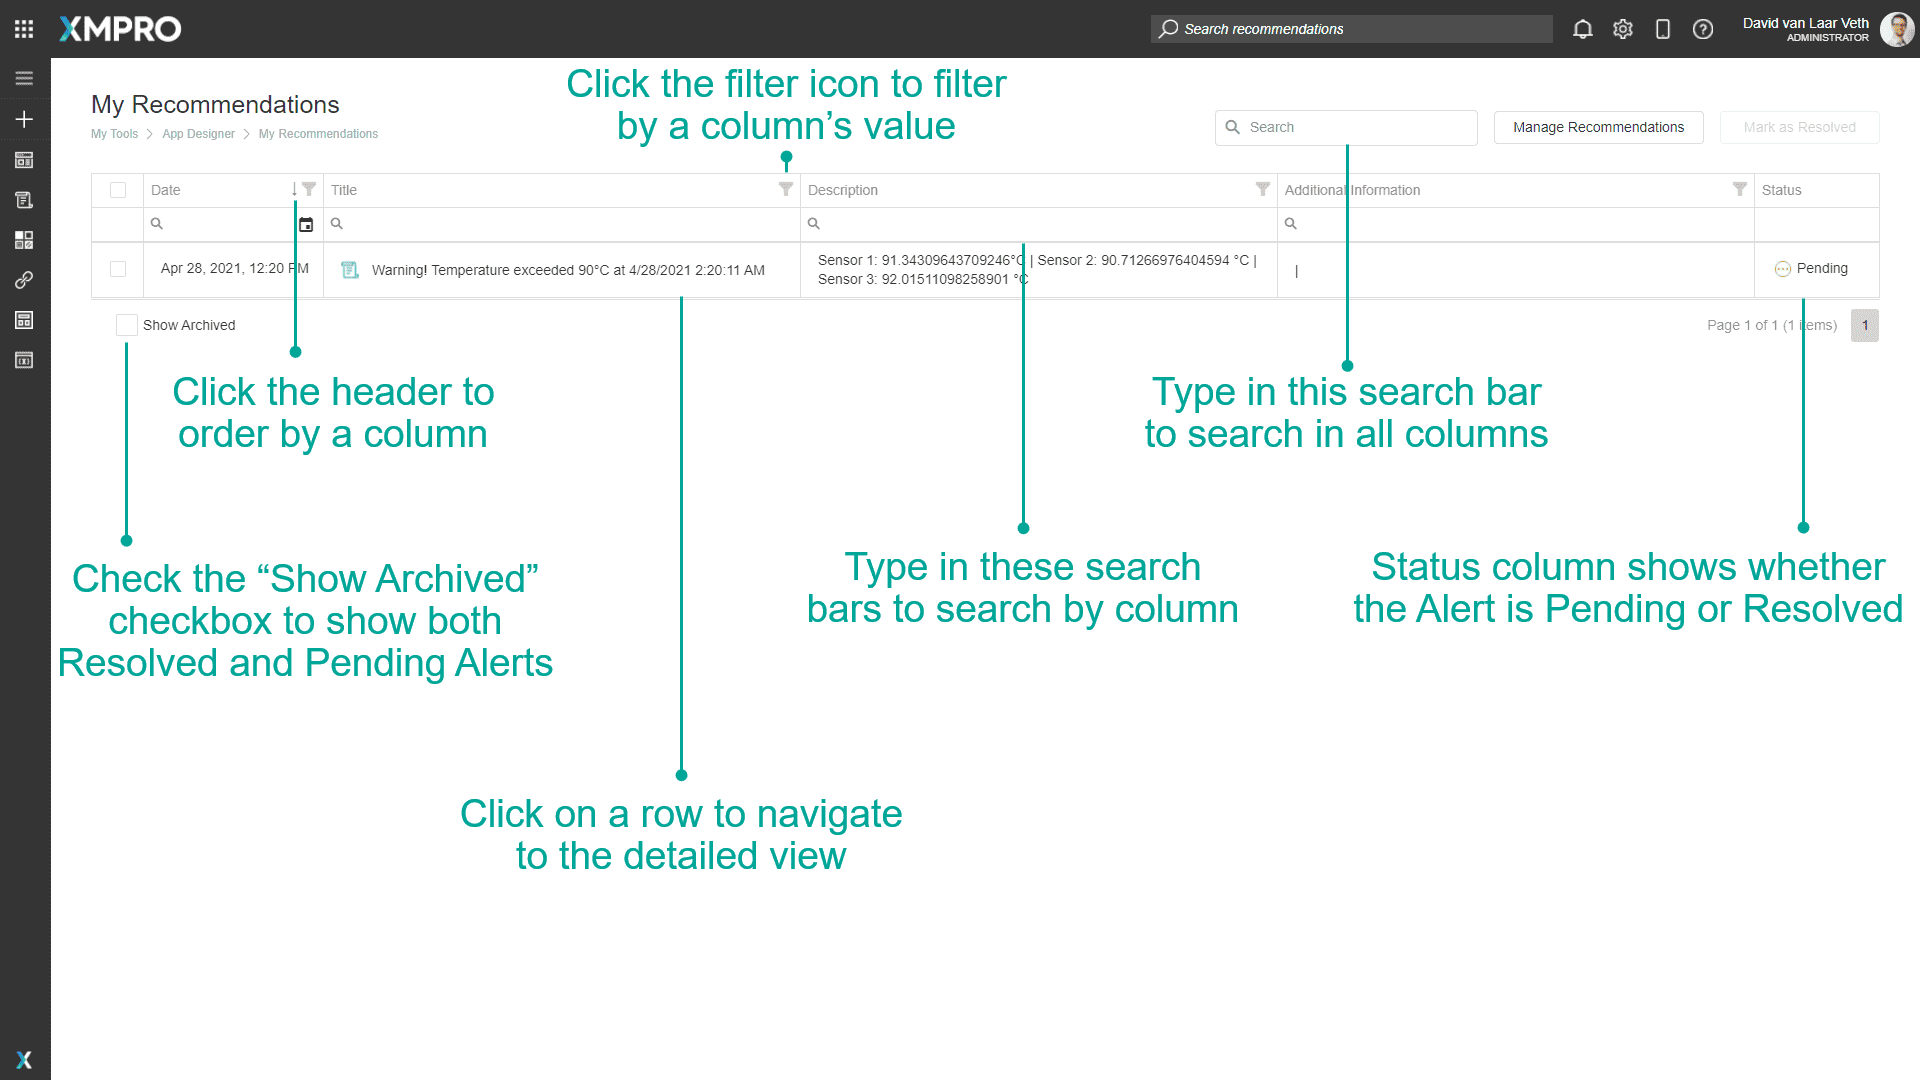Navigate to App Designer via the breadcrumb
The image size is (1920, 1080).
(x=198, y=133)
